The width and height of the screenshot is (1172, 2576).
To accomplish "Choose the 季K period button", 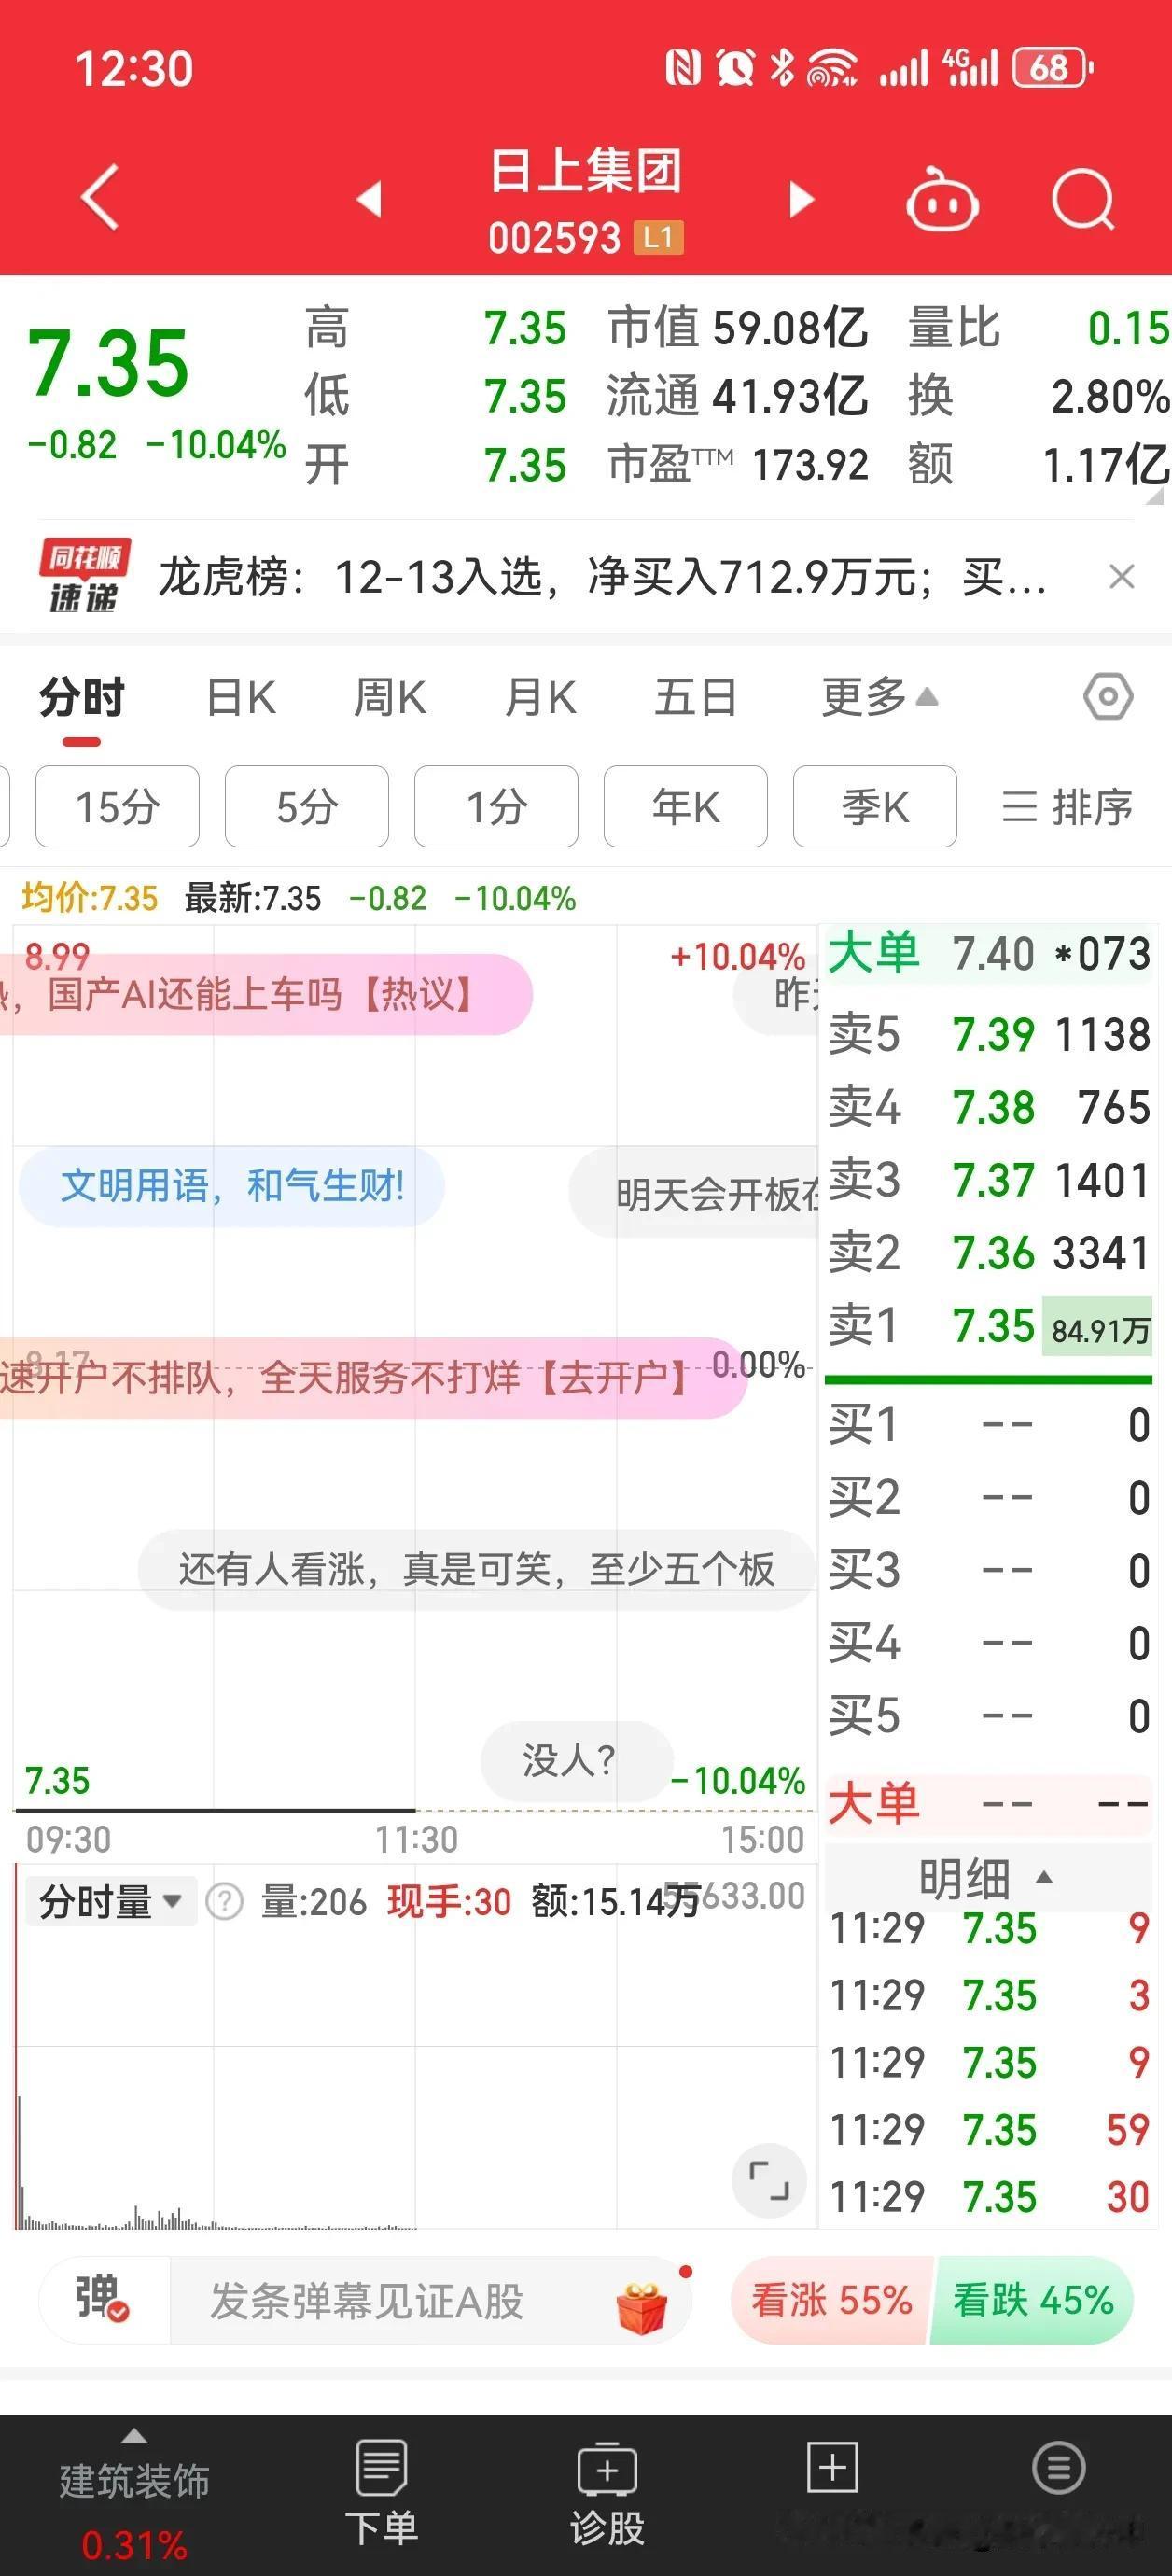I will (875, 806).
